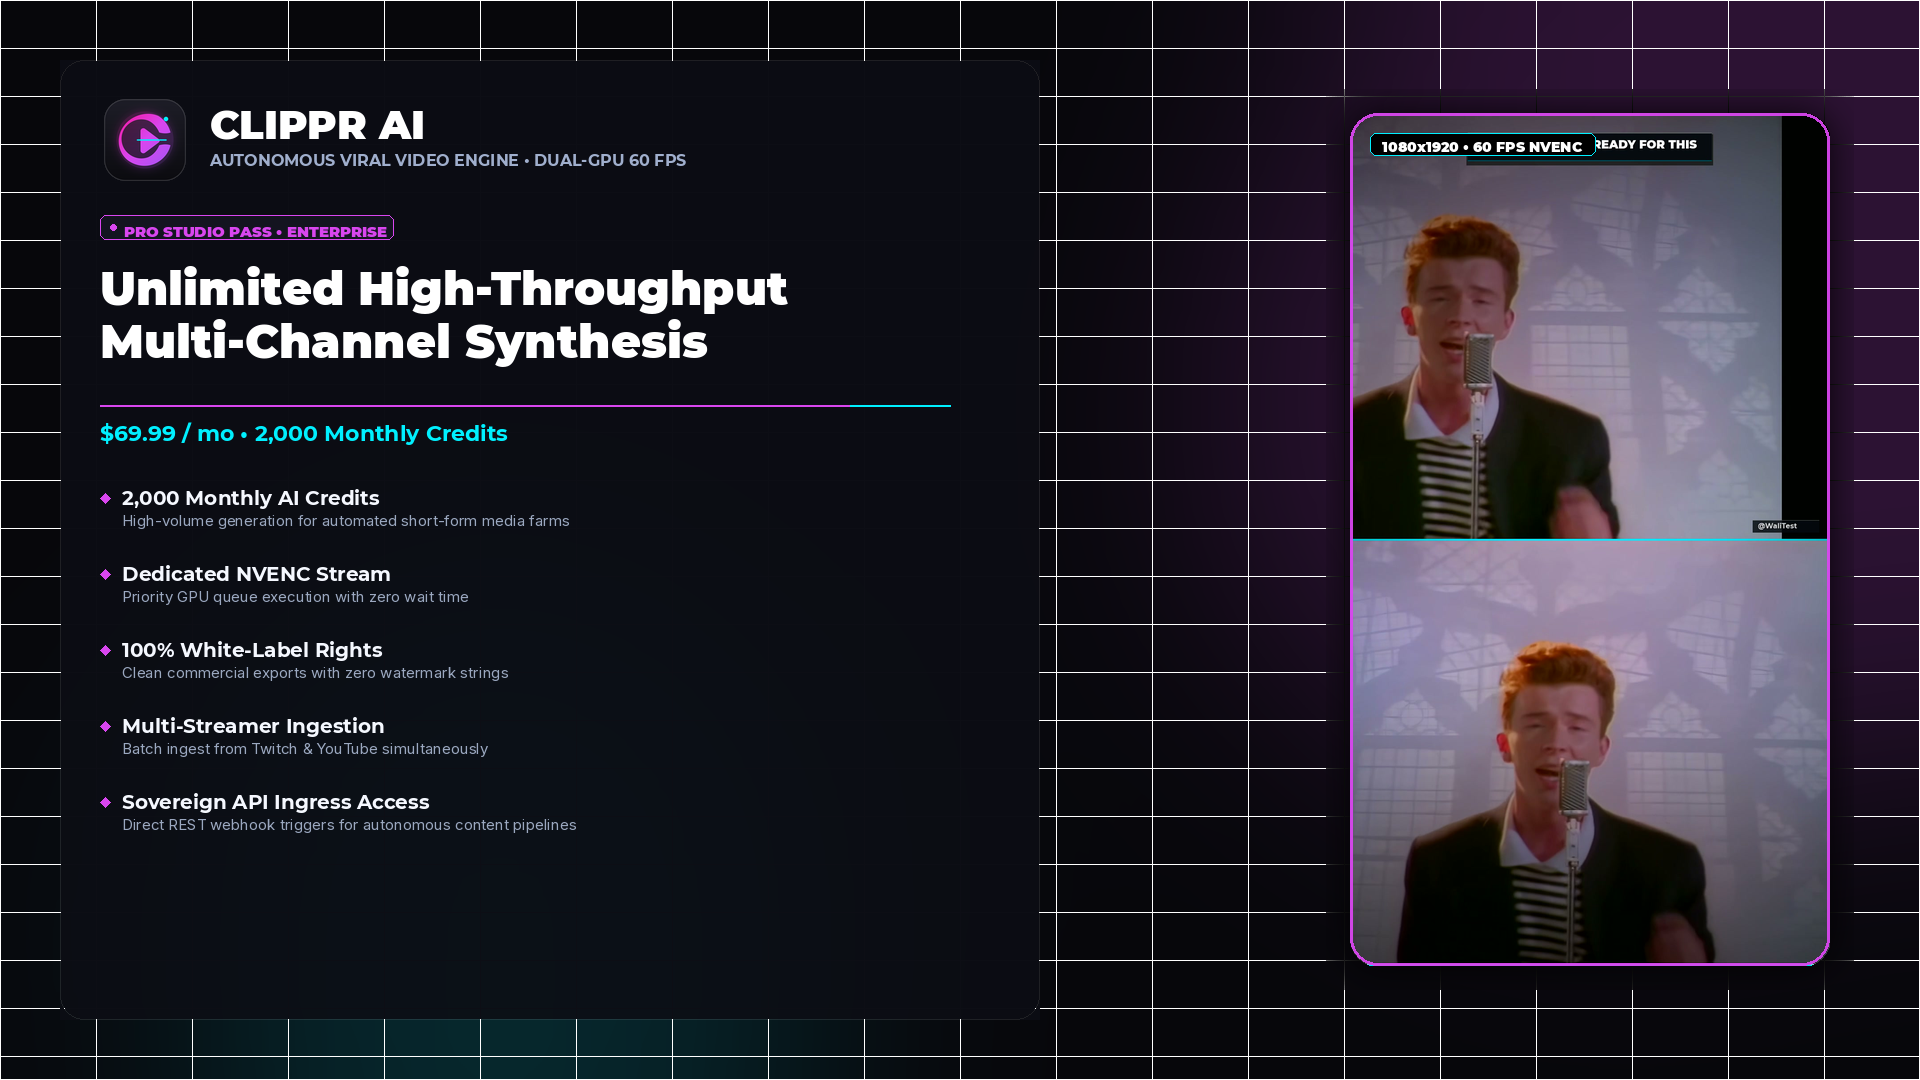Click the "100% White-Label Rights" feature title

pos(252,650)
